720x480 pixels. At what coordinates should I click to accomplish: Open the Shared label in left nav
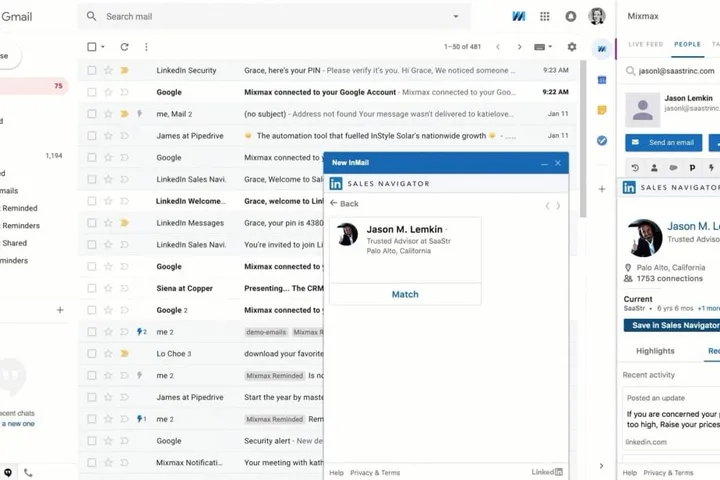click(14, 243)
